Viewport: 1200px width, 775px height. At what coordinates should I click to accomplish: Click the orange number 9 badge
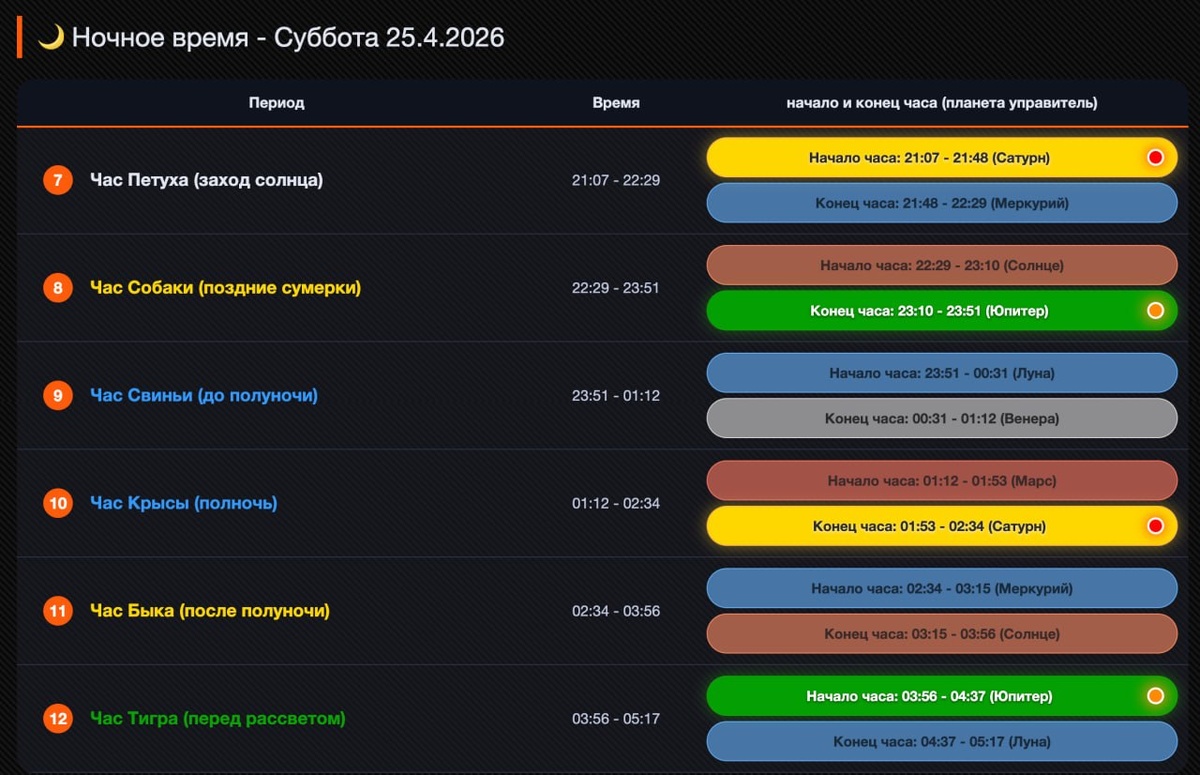point(58,396)
